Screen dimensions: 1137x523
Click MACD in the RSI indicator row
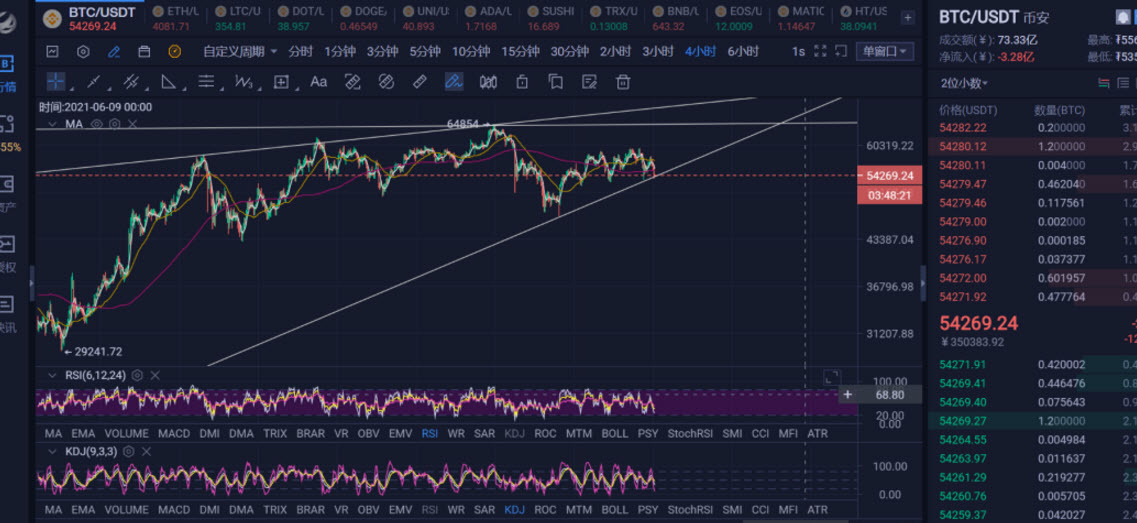pos(174,434)
